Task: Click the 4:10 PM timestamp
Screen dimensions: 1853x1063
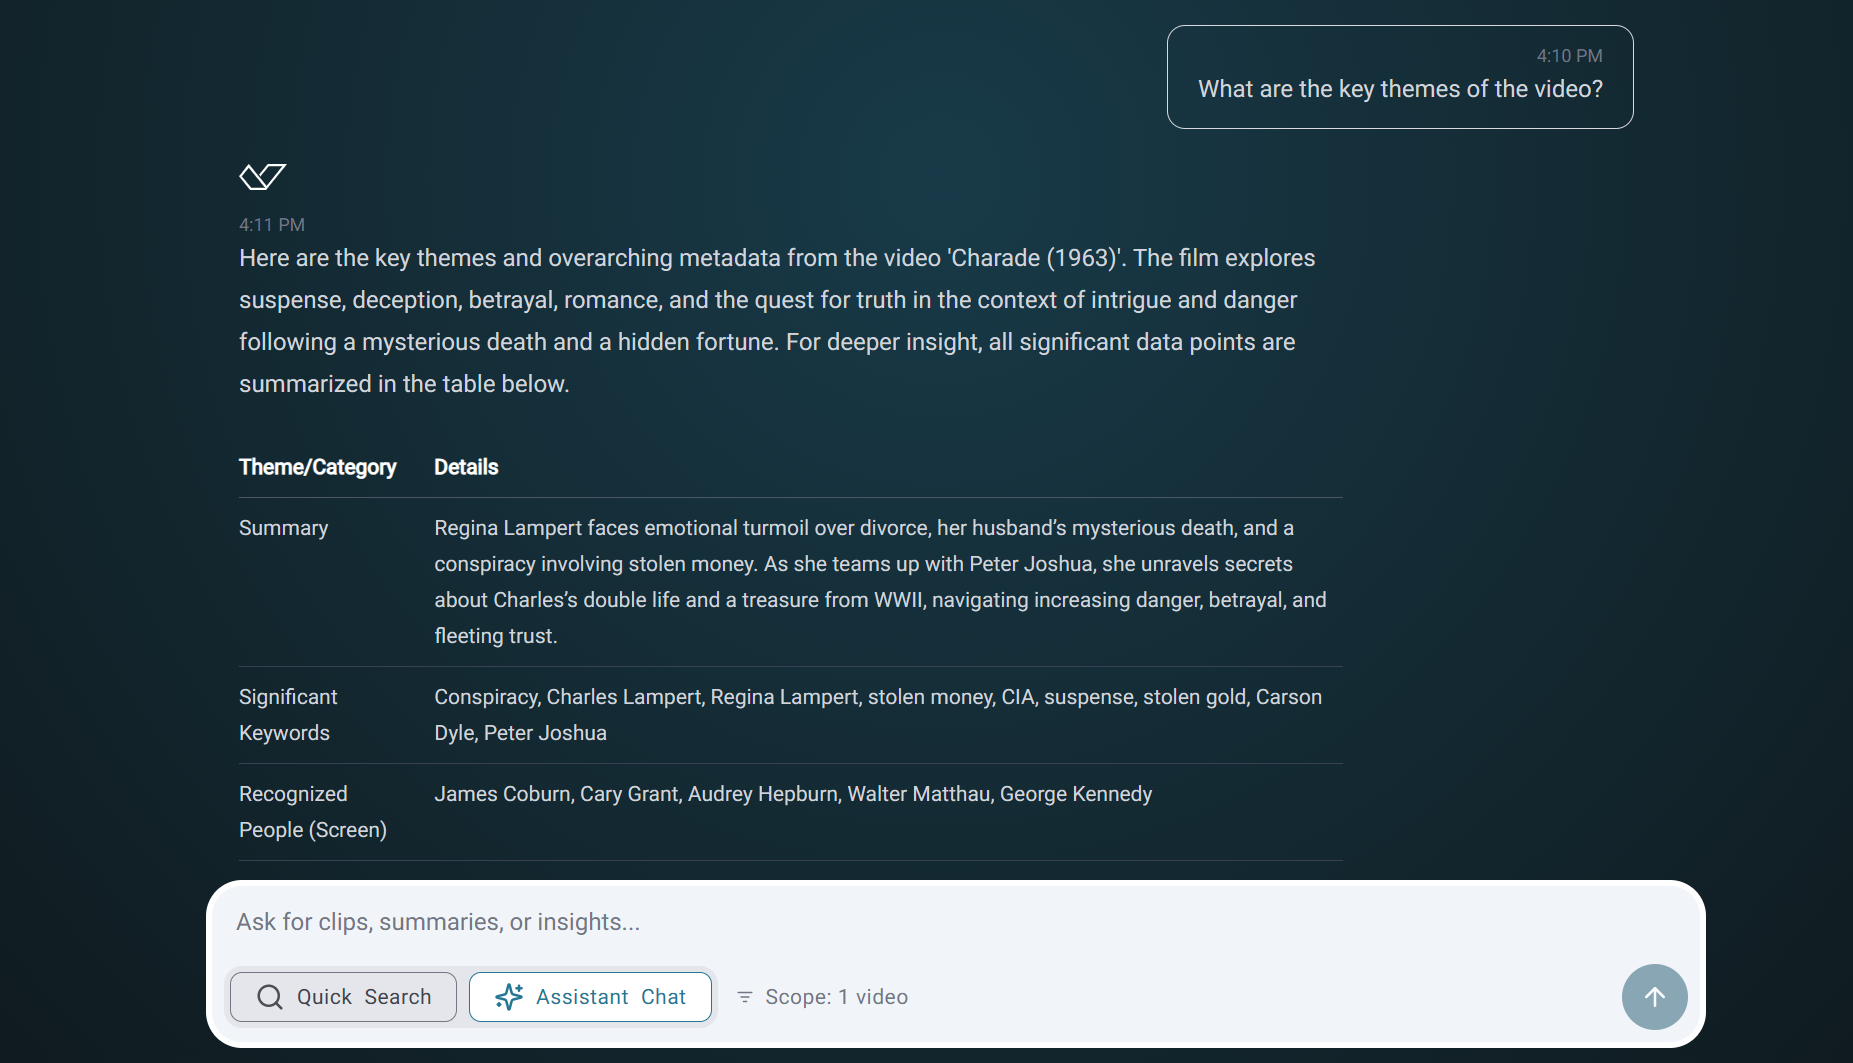Action: (1569, 56)
